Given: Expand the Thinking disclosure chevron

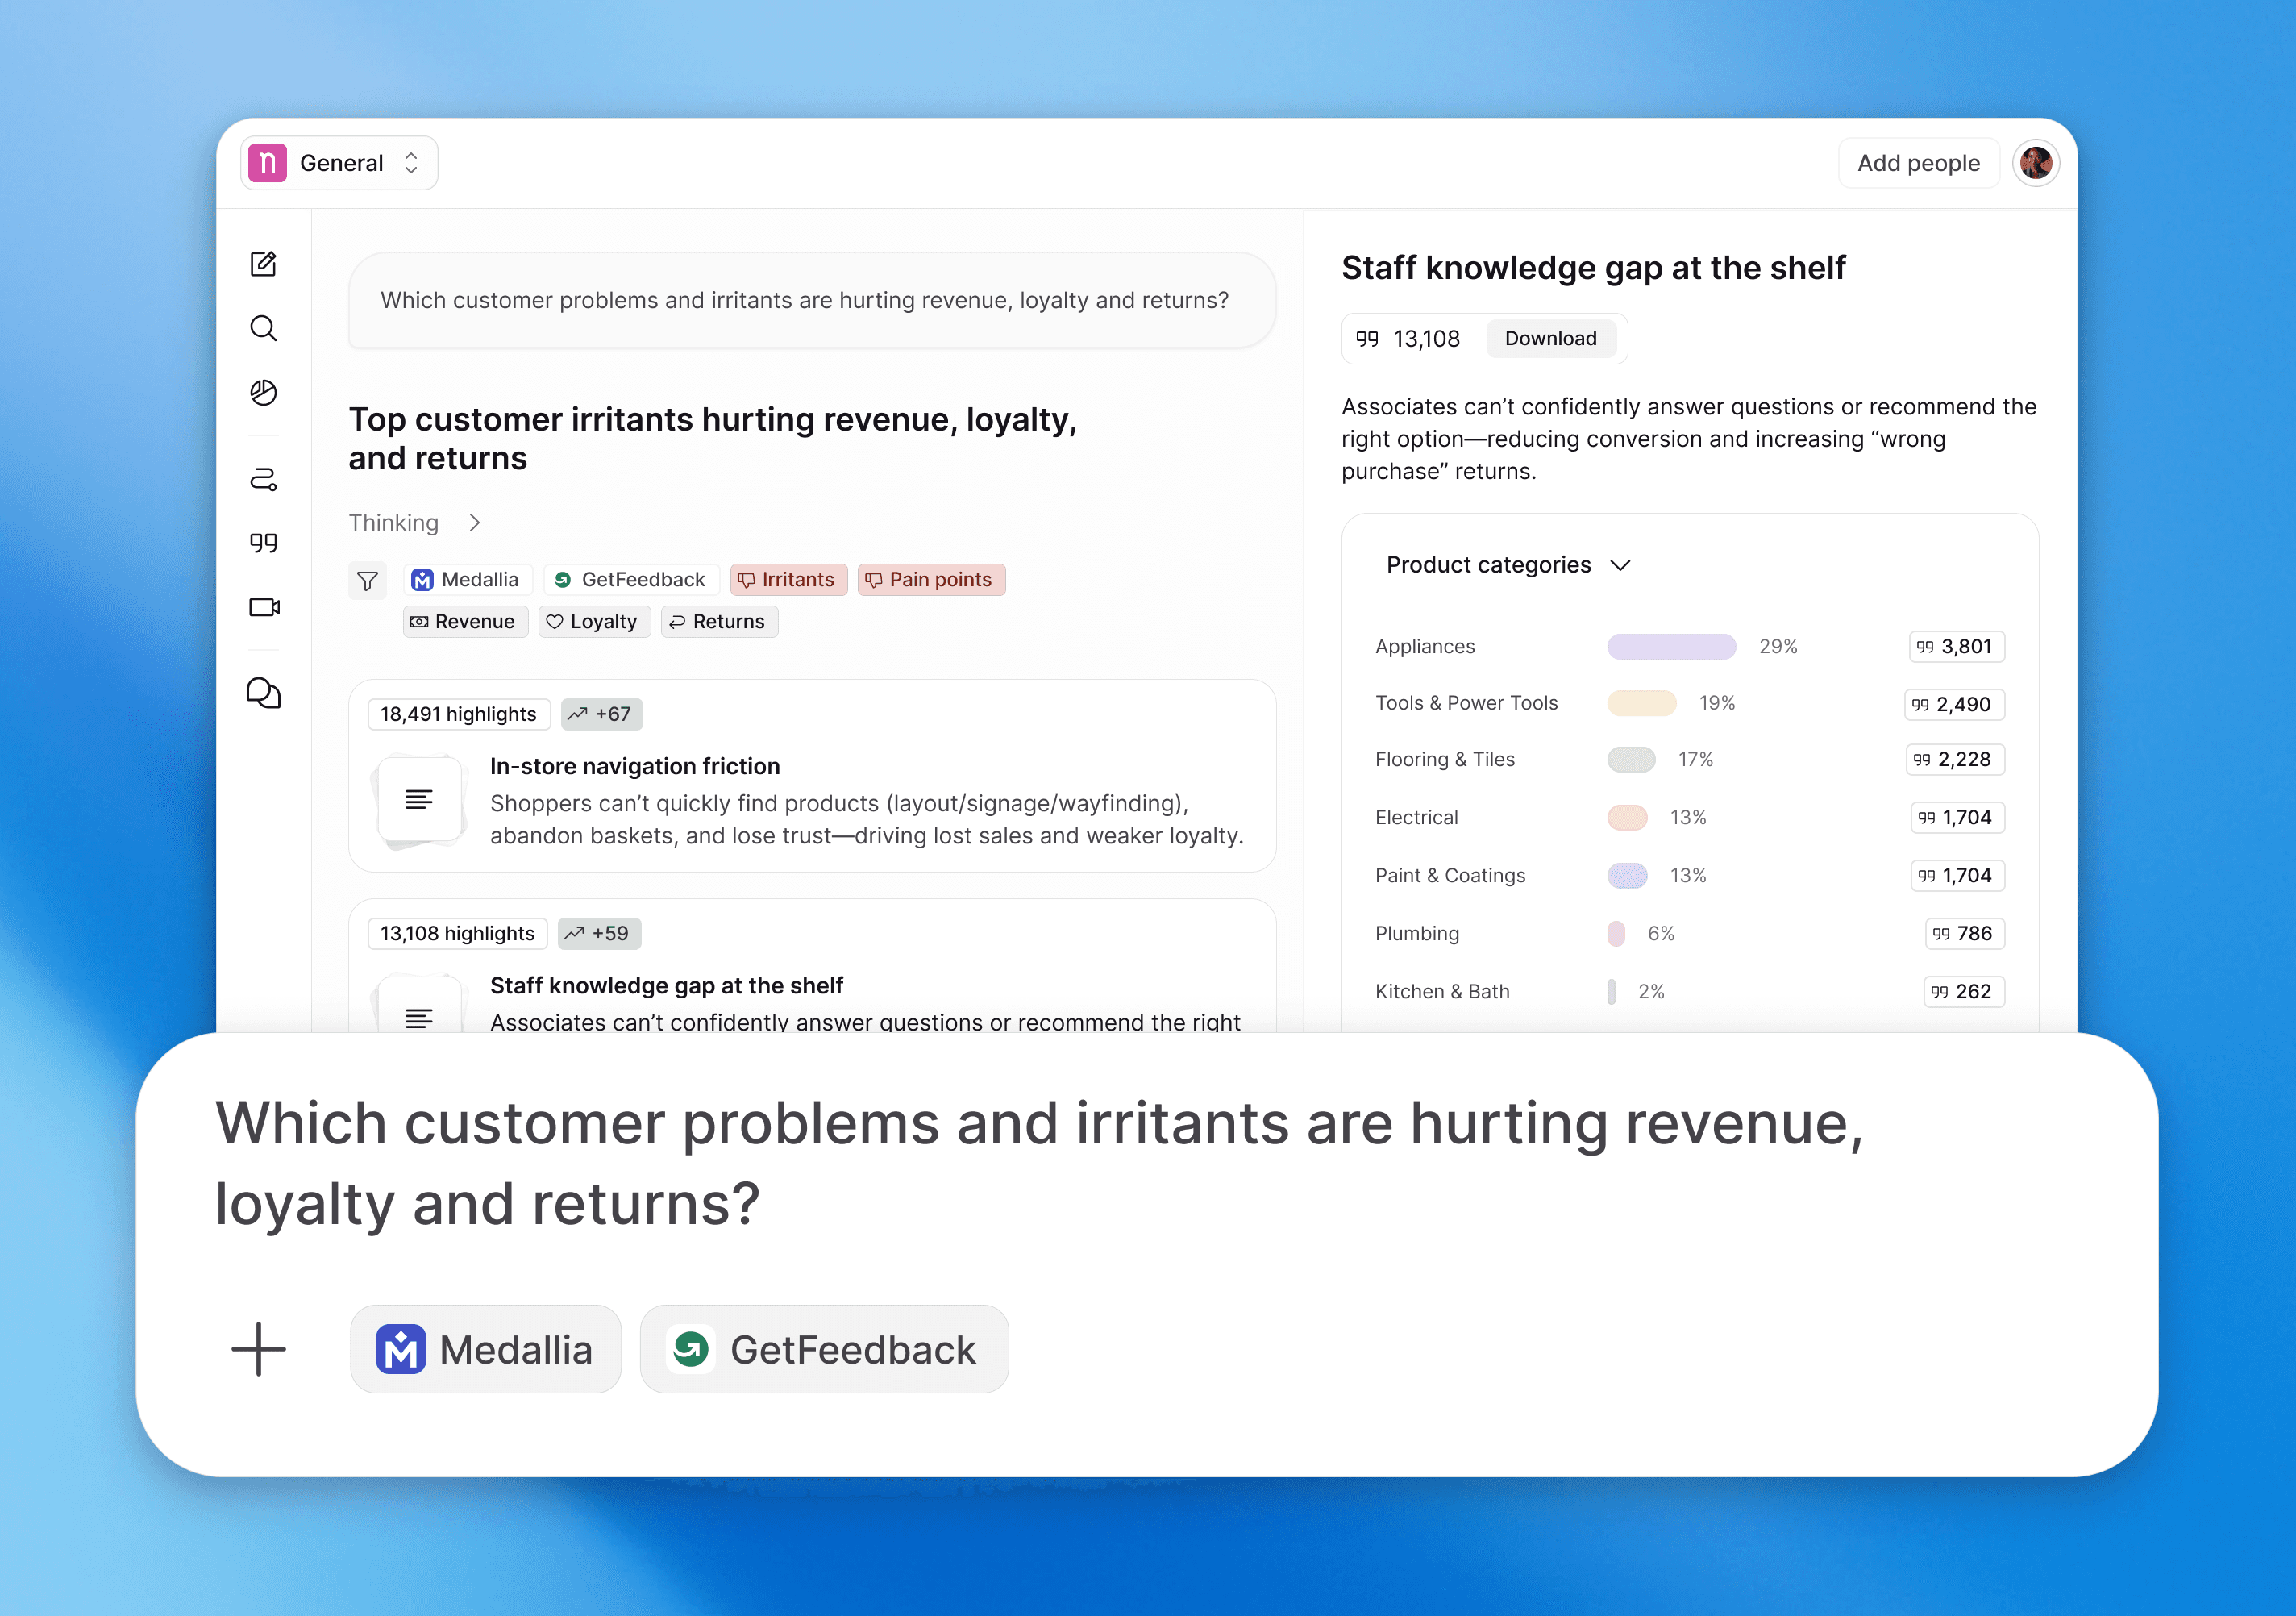Looking at the screenshot, I should (475, 523).
